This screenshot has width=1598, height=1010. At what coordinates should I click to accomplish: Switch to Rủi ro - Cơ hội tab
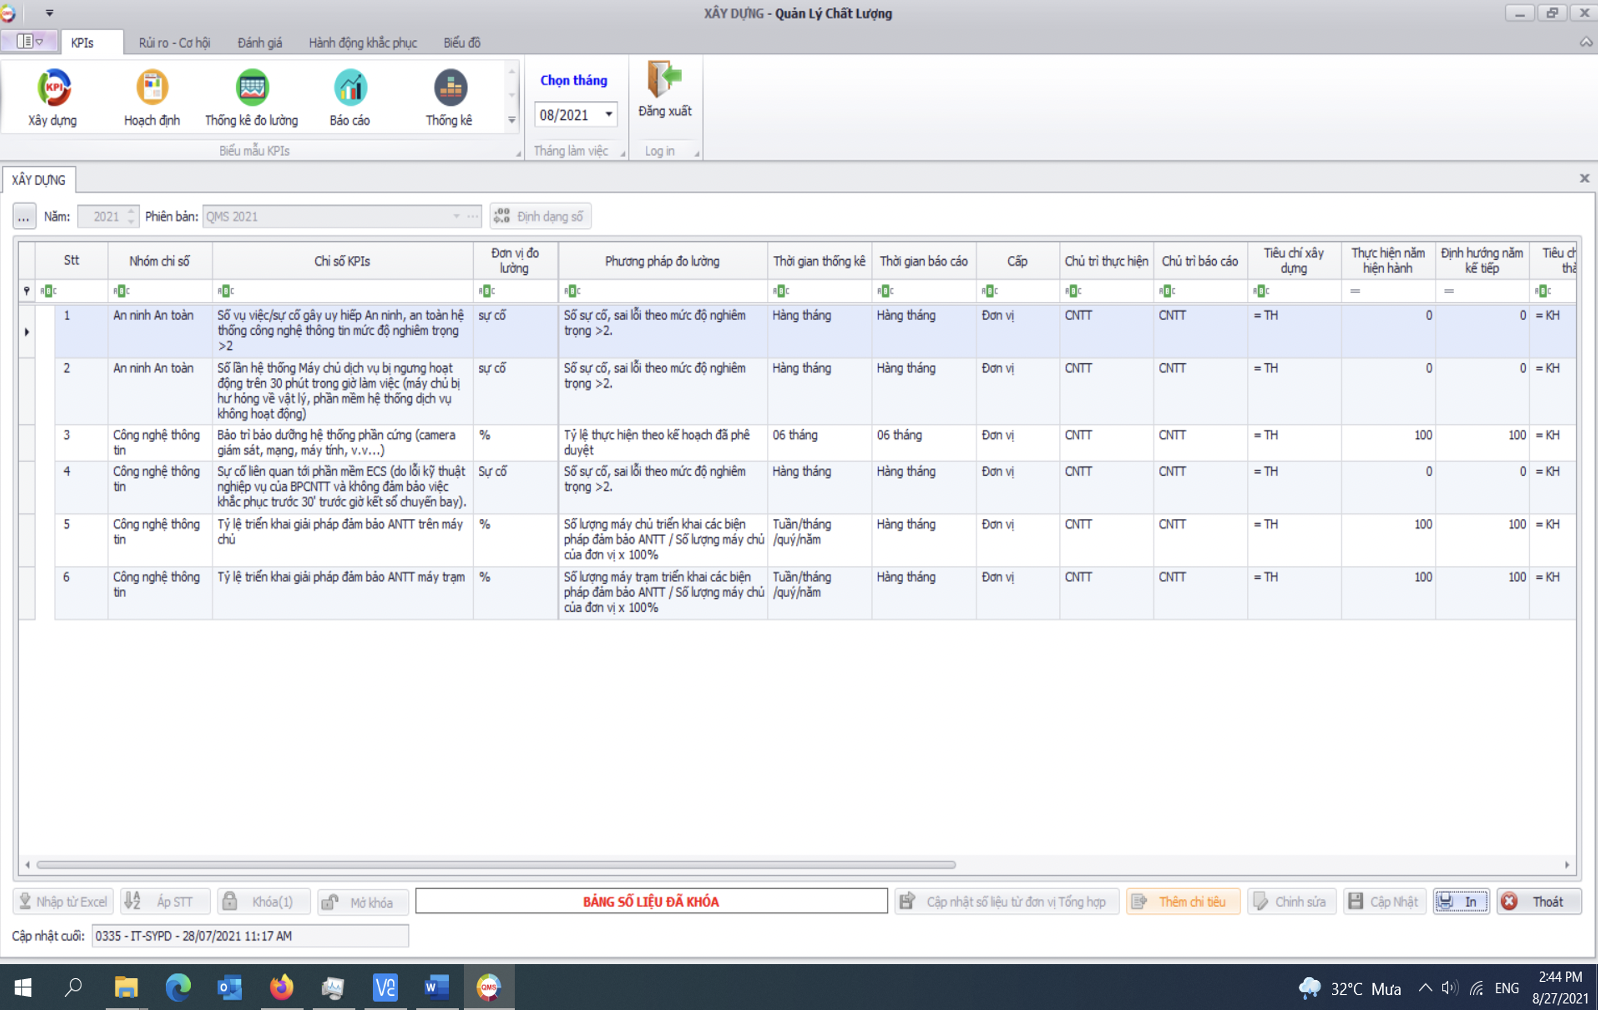pos(174,43)
